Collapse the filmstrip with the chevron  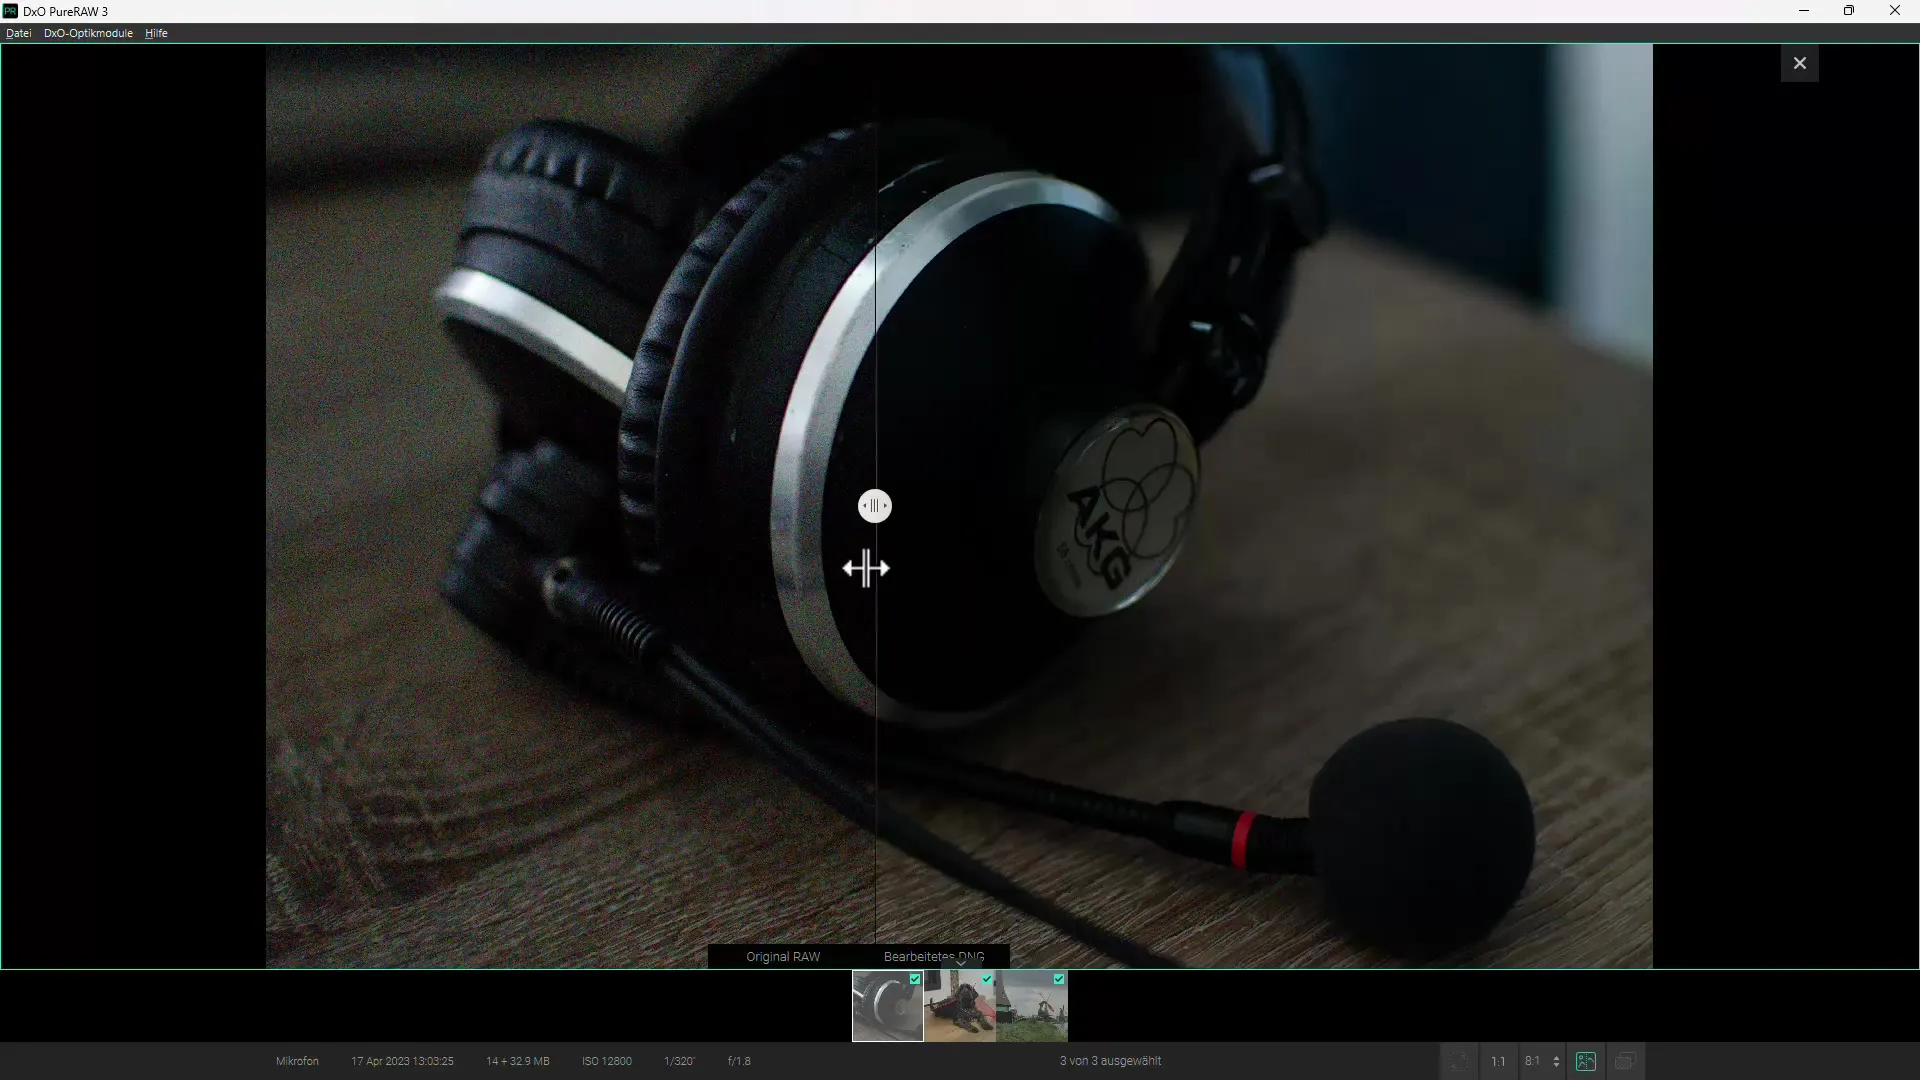960,963
